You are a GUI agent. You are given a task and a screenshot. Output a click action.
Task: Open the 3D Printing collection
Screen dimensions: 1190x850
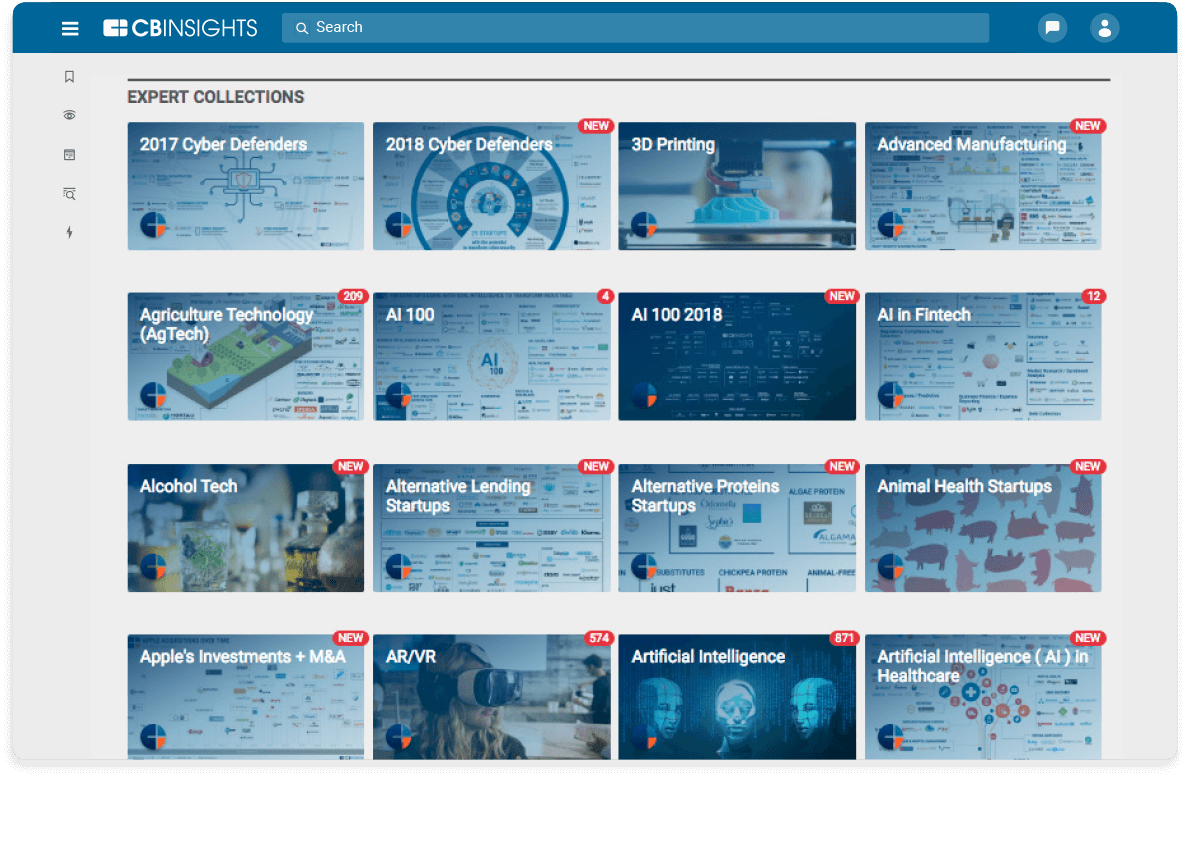(736, 186)
